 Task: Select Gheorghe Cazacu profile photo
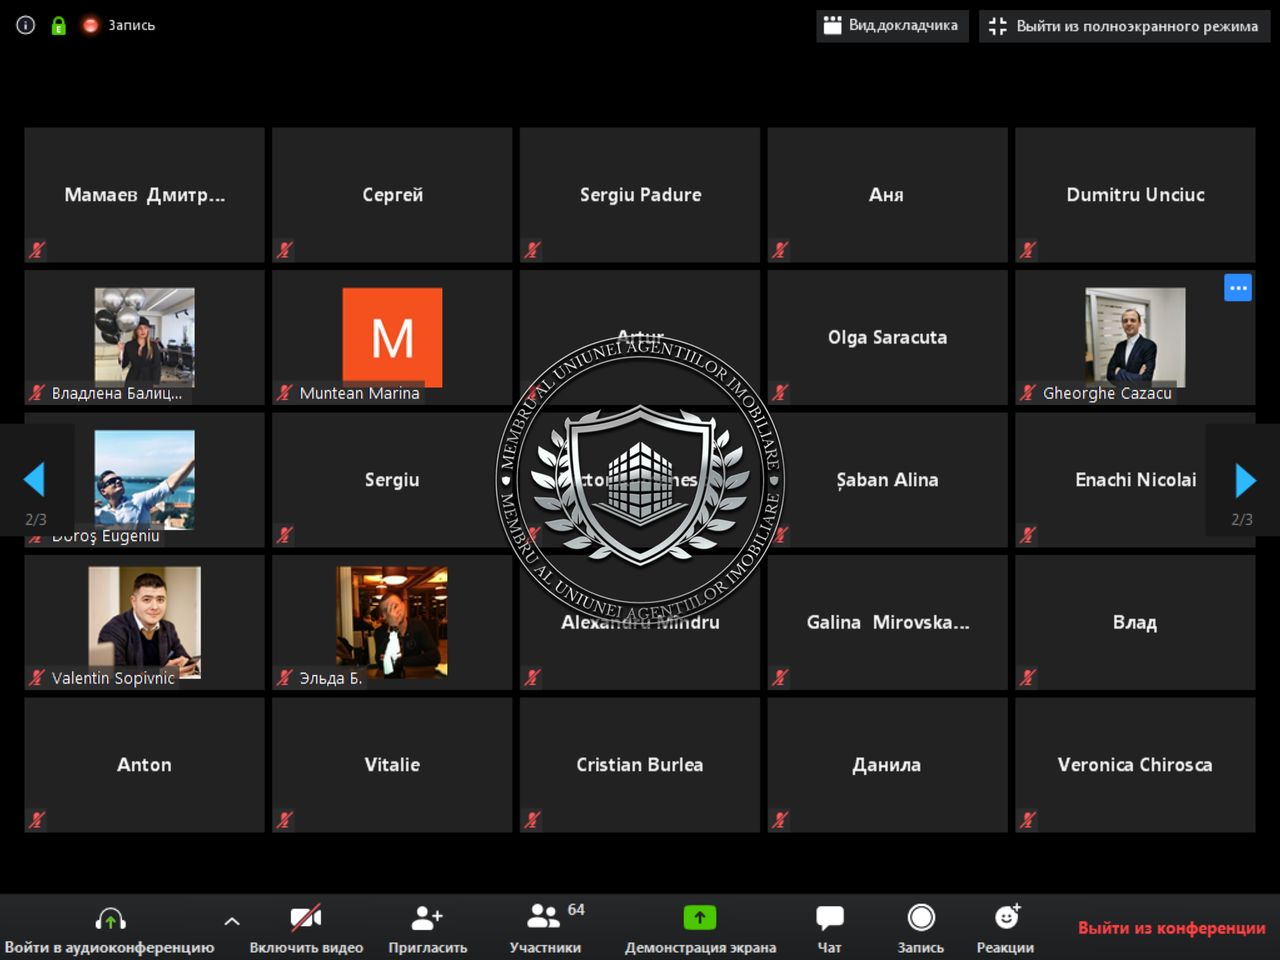click(x=1135, y=337)
